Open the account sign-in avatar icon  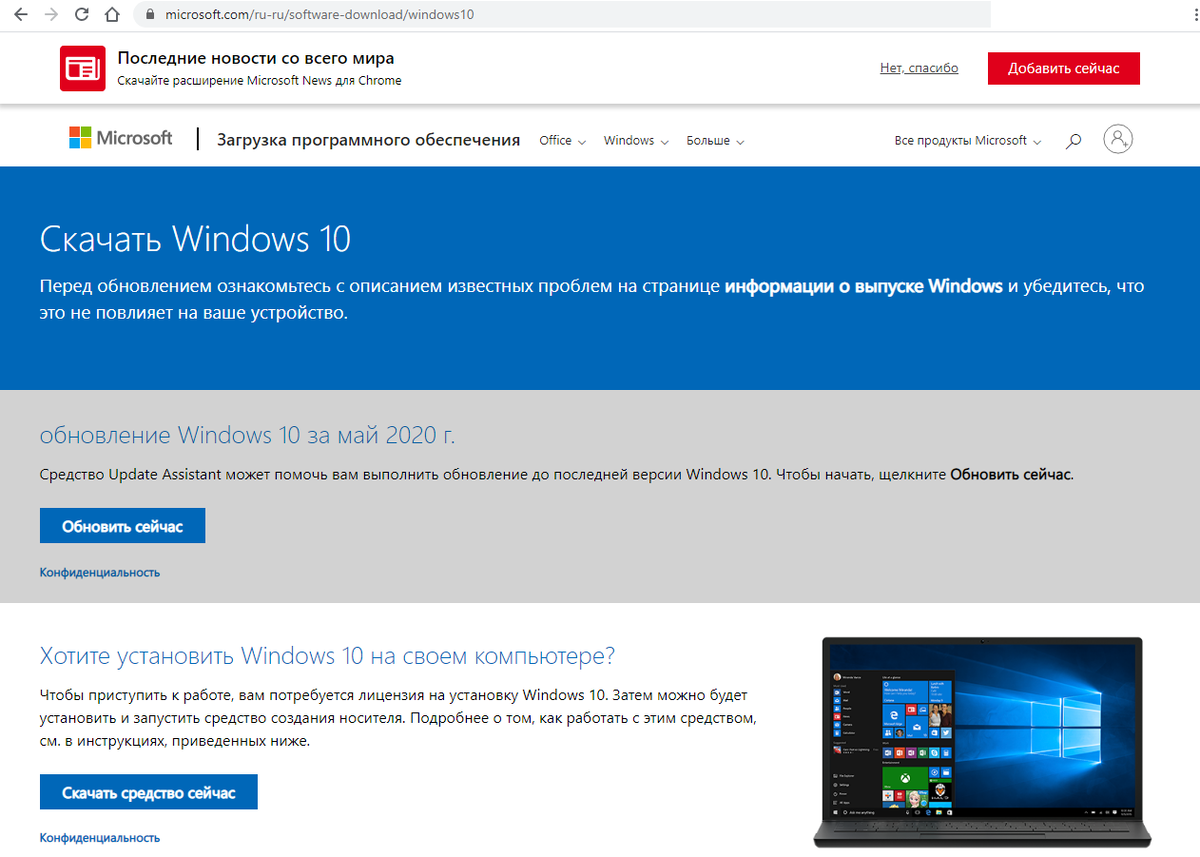1118,139
